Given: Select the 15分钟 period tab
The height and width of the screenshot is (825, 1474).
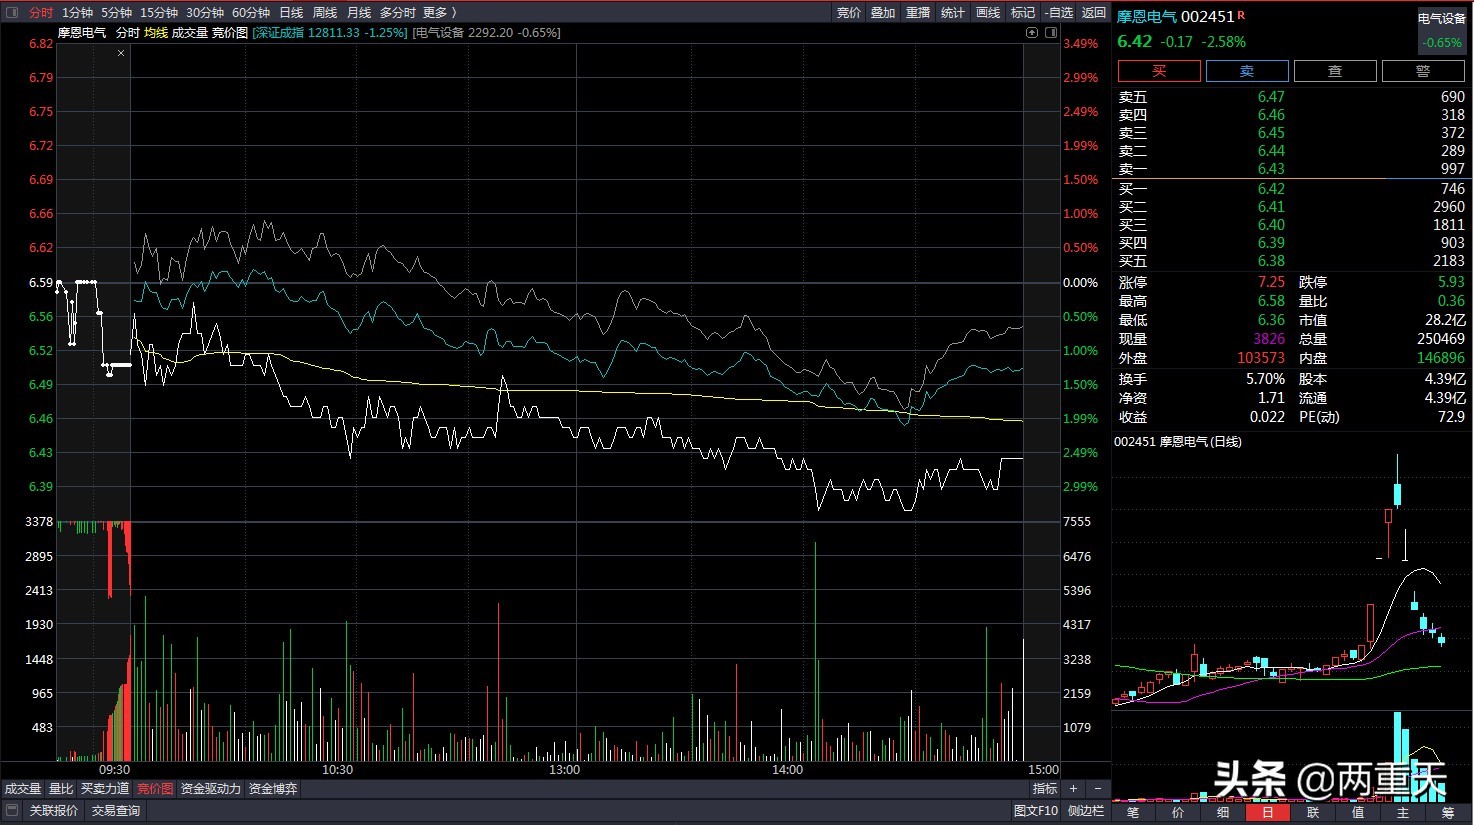Looking at the screenshot, I should coord(159,12).
